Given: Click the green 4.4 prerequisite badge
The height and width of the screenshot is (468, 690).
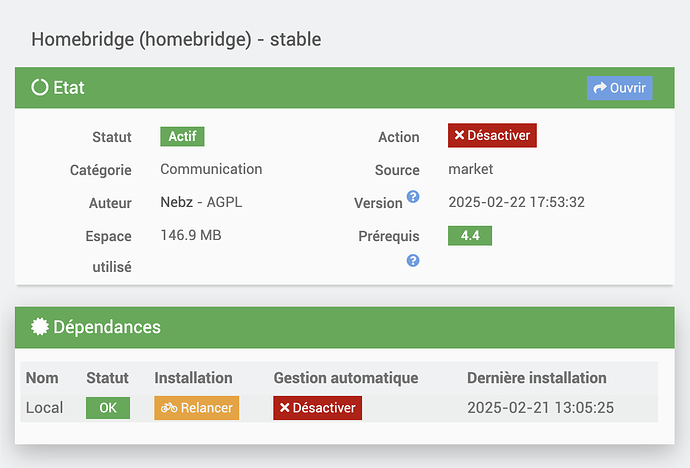Looking at the screenshot, I should coord(469,236).
